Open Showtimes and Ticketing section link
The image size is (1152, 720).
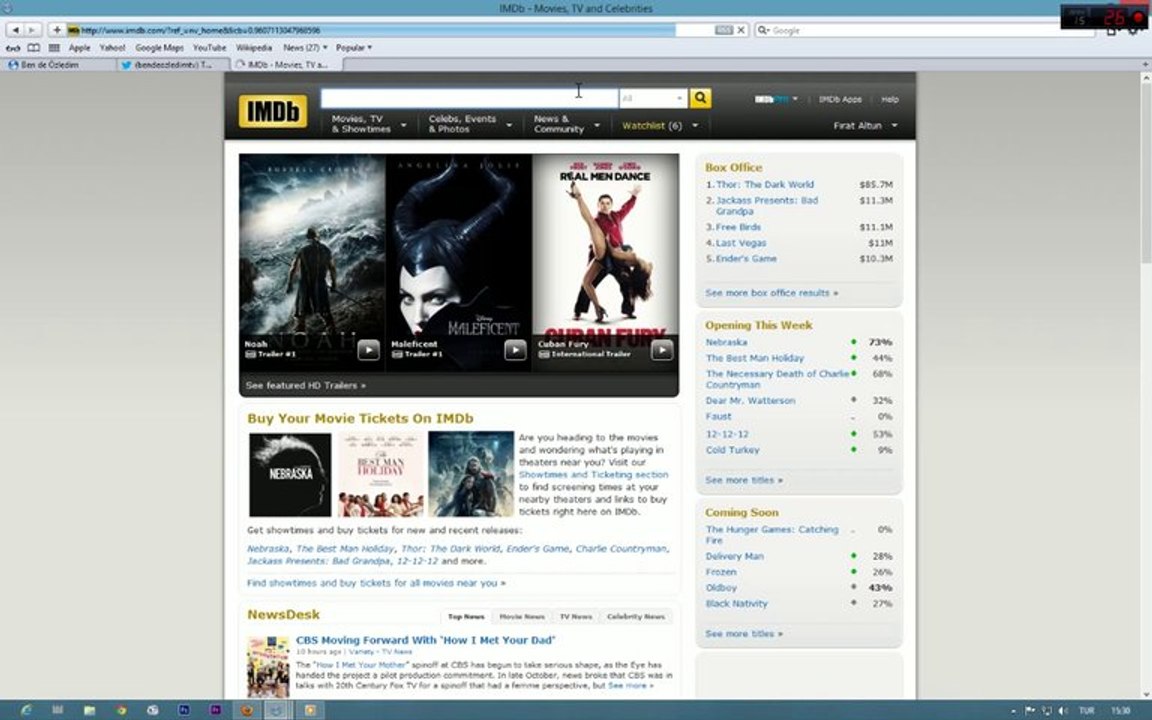[594, 475]
